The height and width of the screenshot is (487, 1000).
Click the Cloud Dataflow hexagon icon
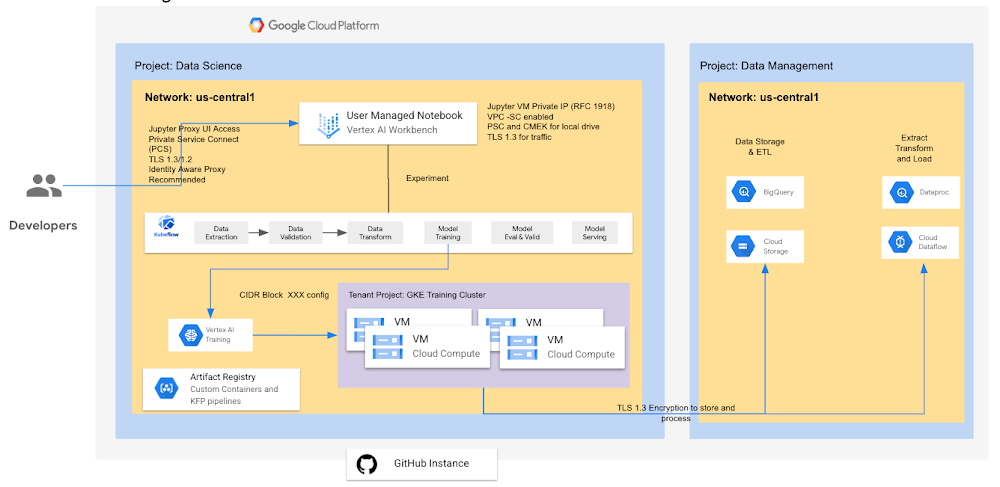(x=901, y=242)
